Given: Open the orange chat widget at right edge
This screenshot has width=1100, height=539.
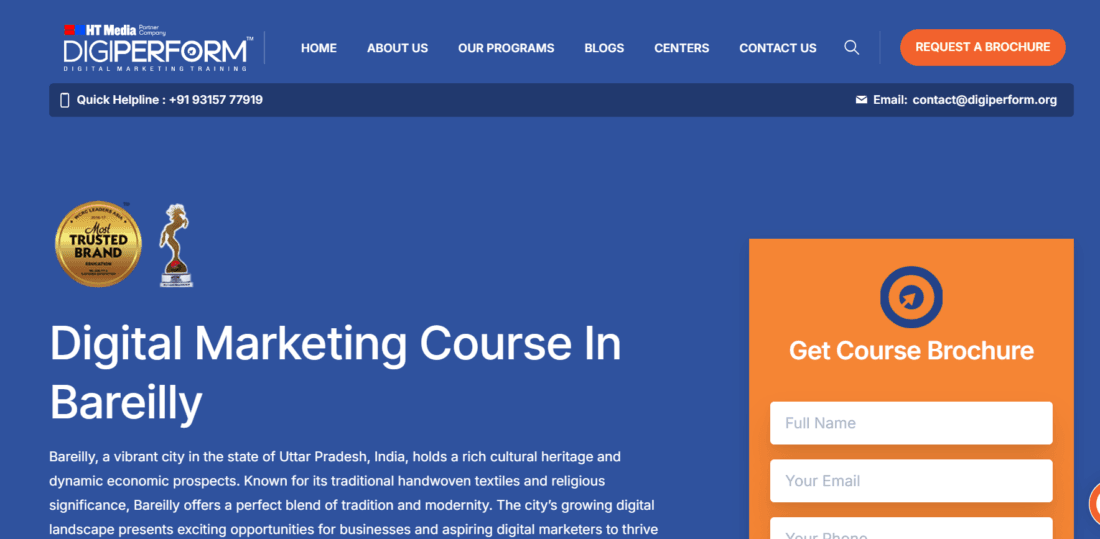Looking at the screenshot, I should 1093,503.
